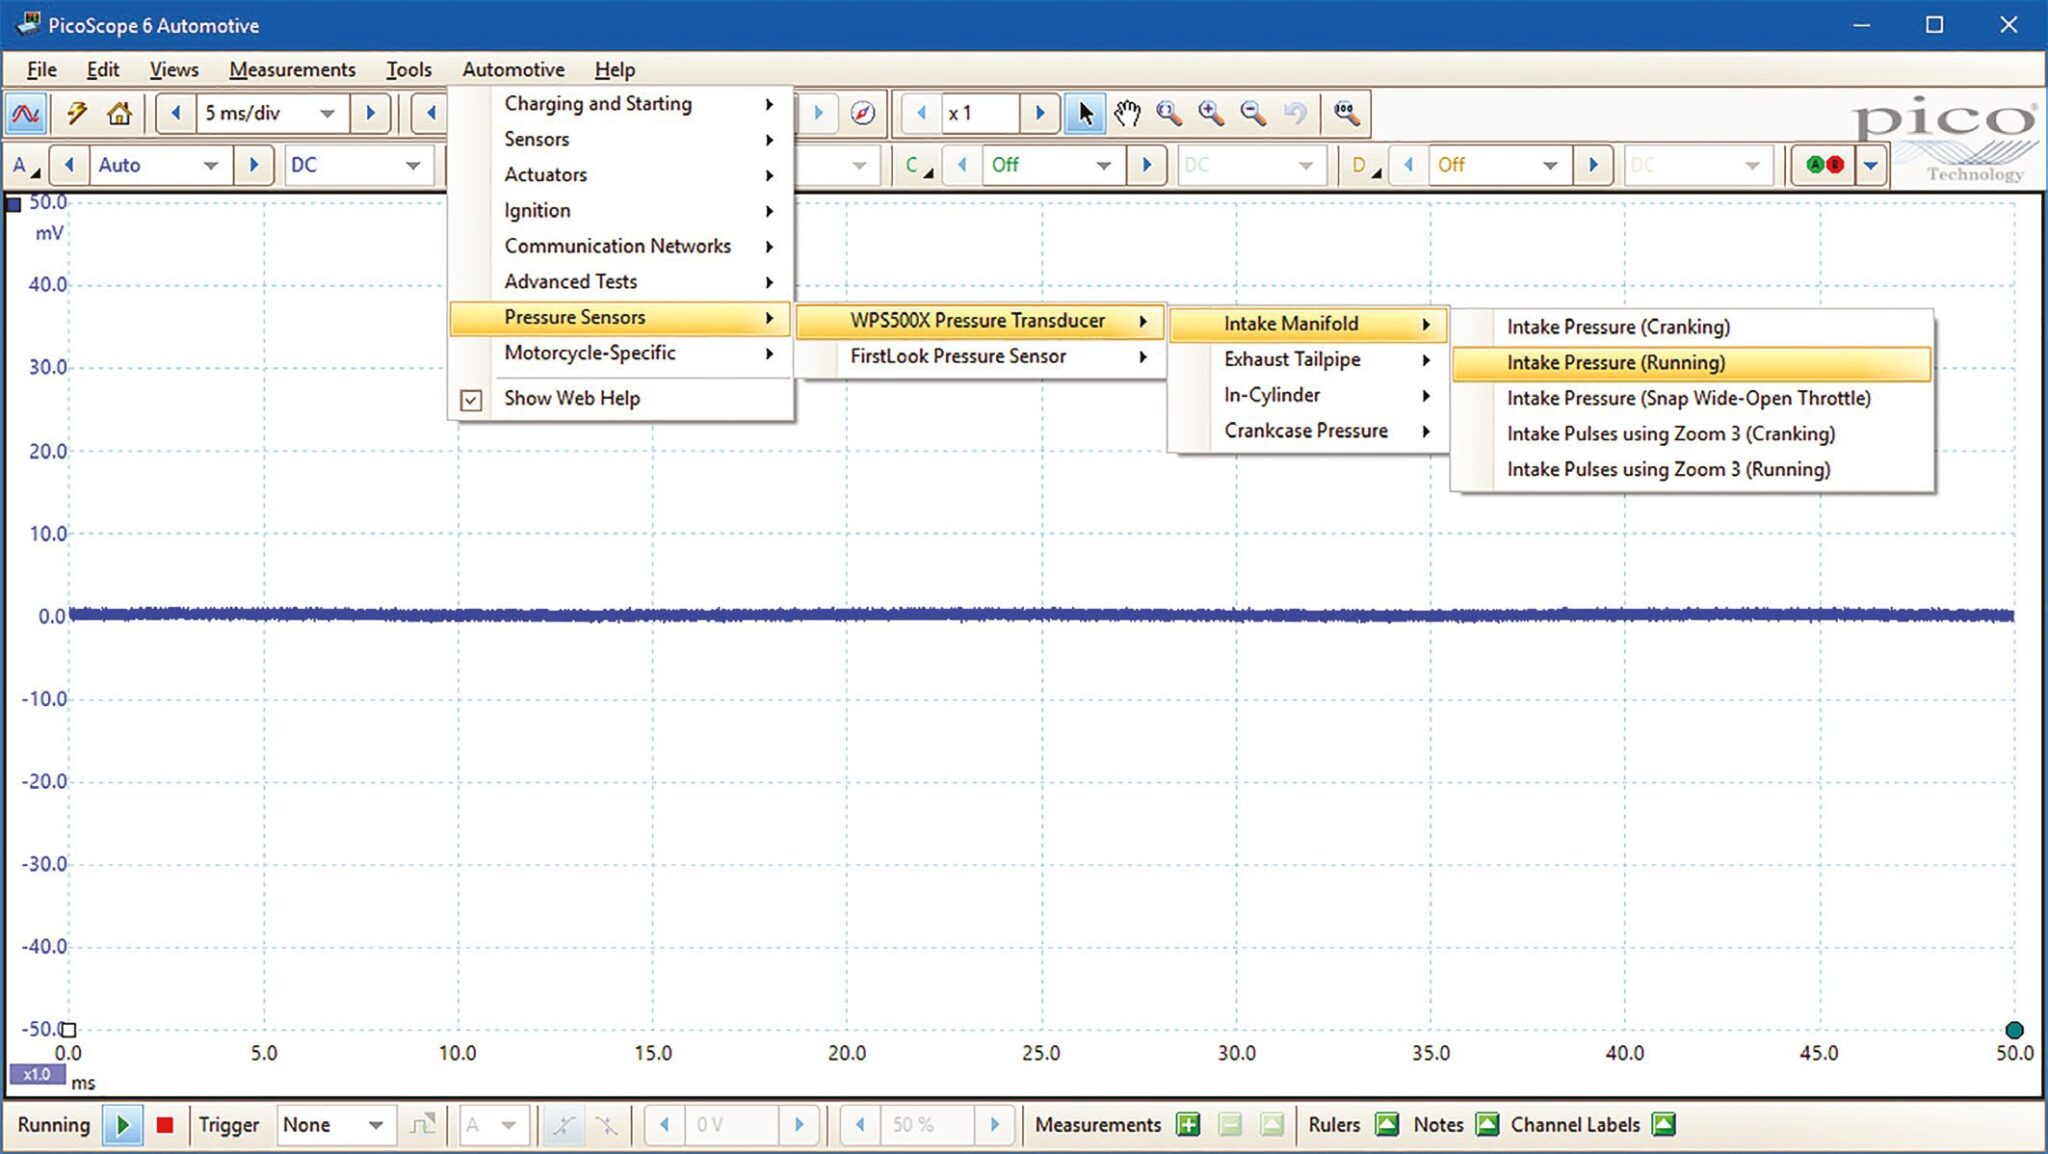Click Channel A options button
Viewport: 2048px width, 1154px height.
(25, 166)
